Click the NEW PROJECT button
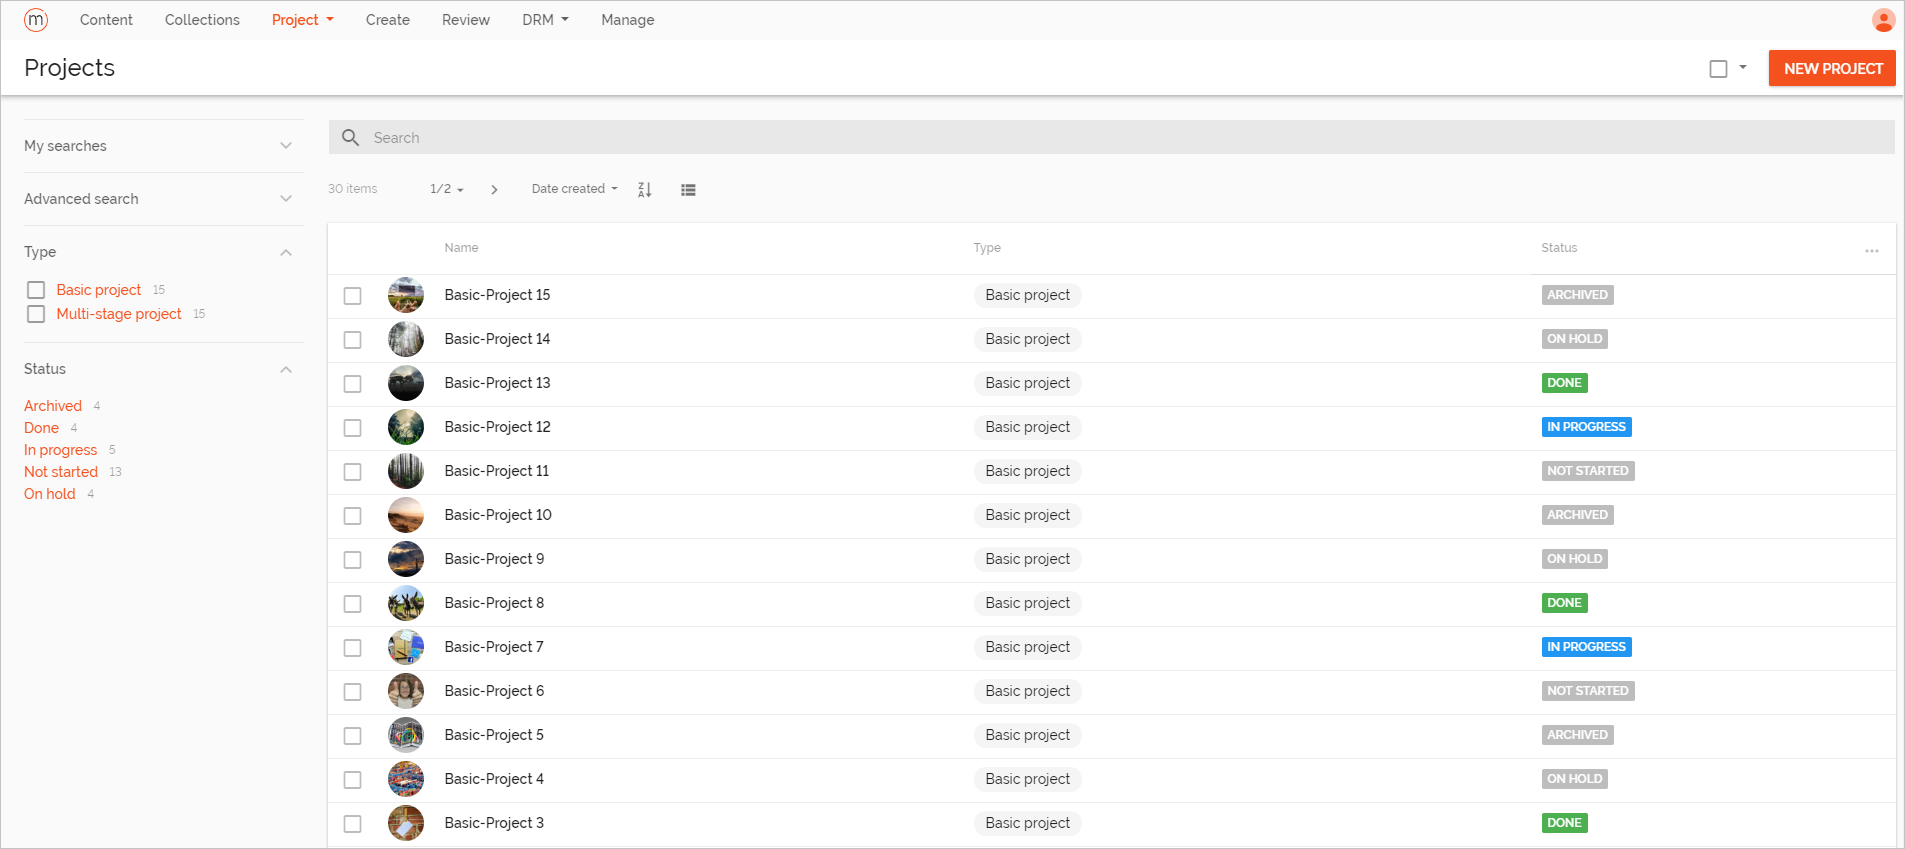 pyautogui.click(x=1832, y=68)
